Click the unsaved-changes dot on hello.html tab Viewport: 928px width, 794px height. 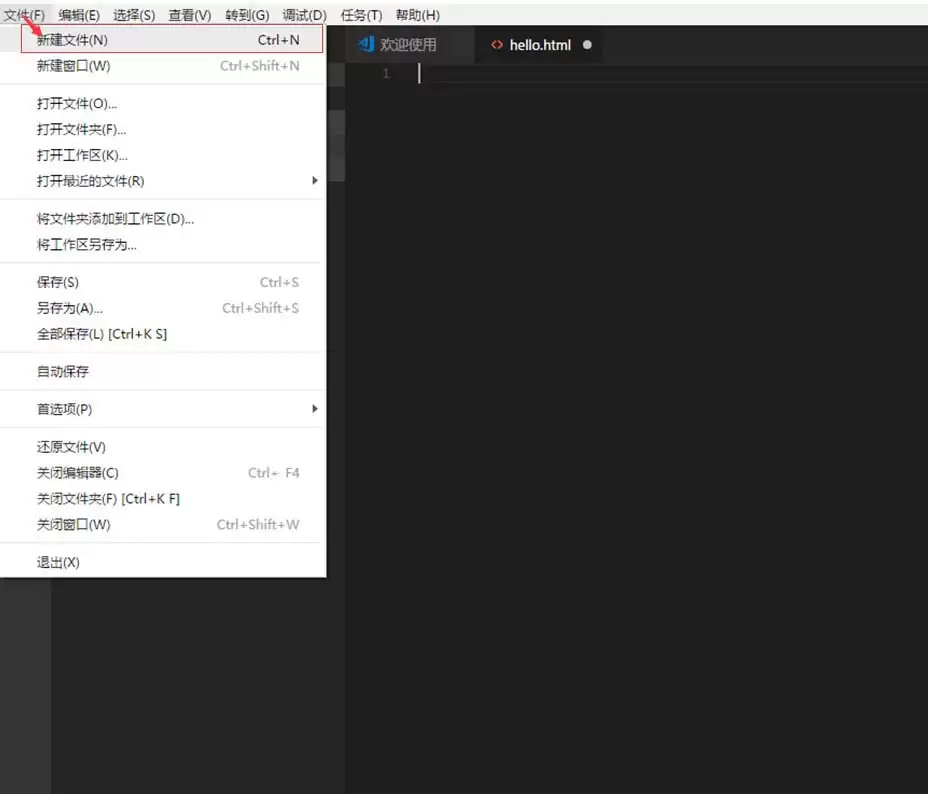point(586,45)
